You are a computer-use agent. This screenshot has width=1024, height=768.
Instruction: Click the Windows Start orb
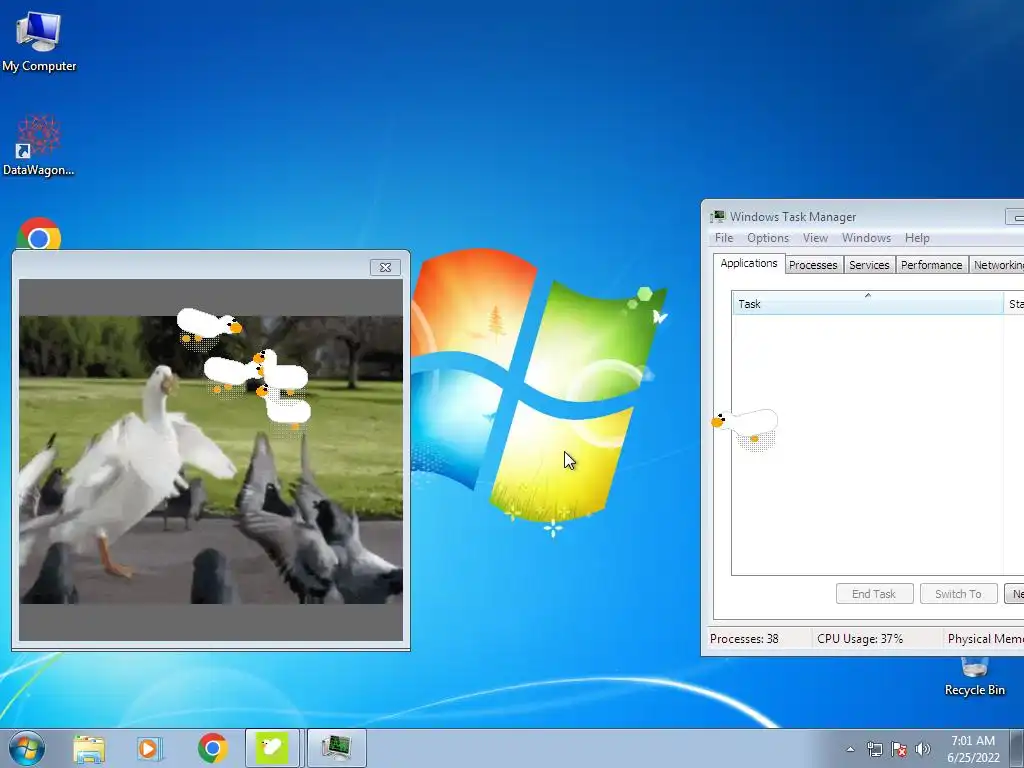[x=27, y=748]
